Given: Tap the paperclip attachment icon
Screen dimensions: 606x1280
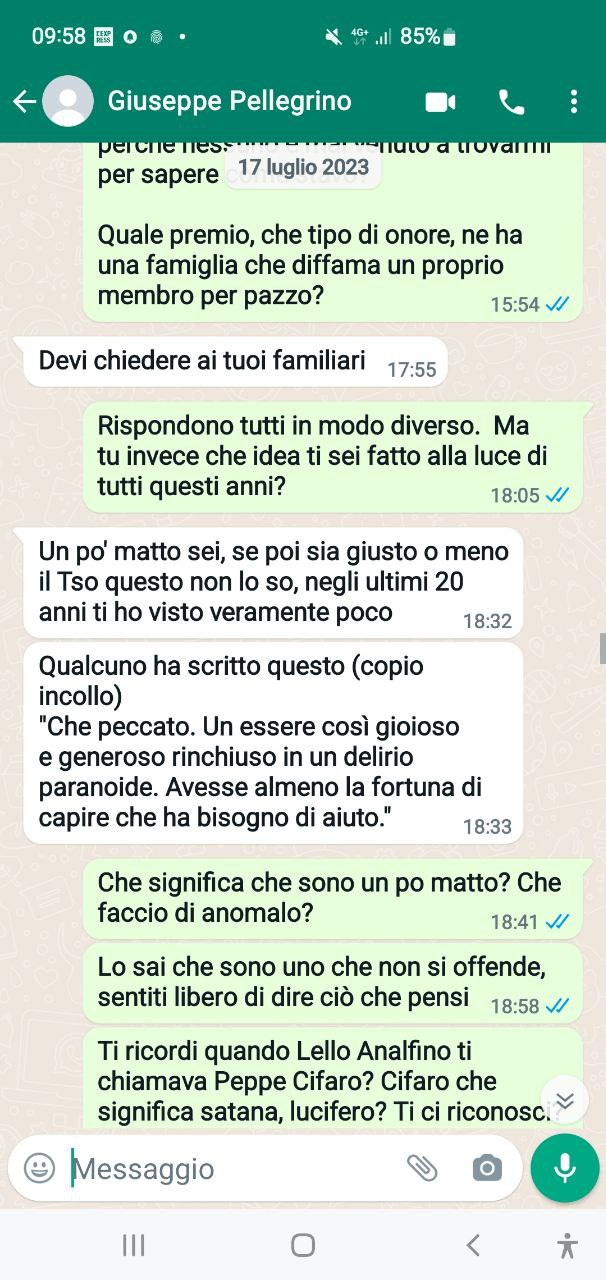Looking at the screenshot, I should click(422, 1168).
